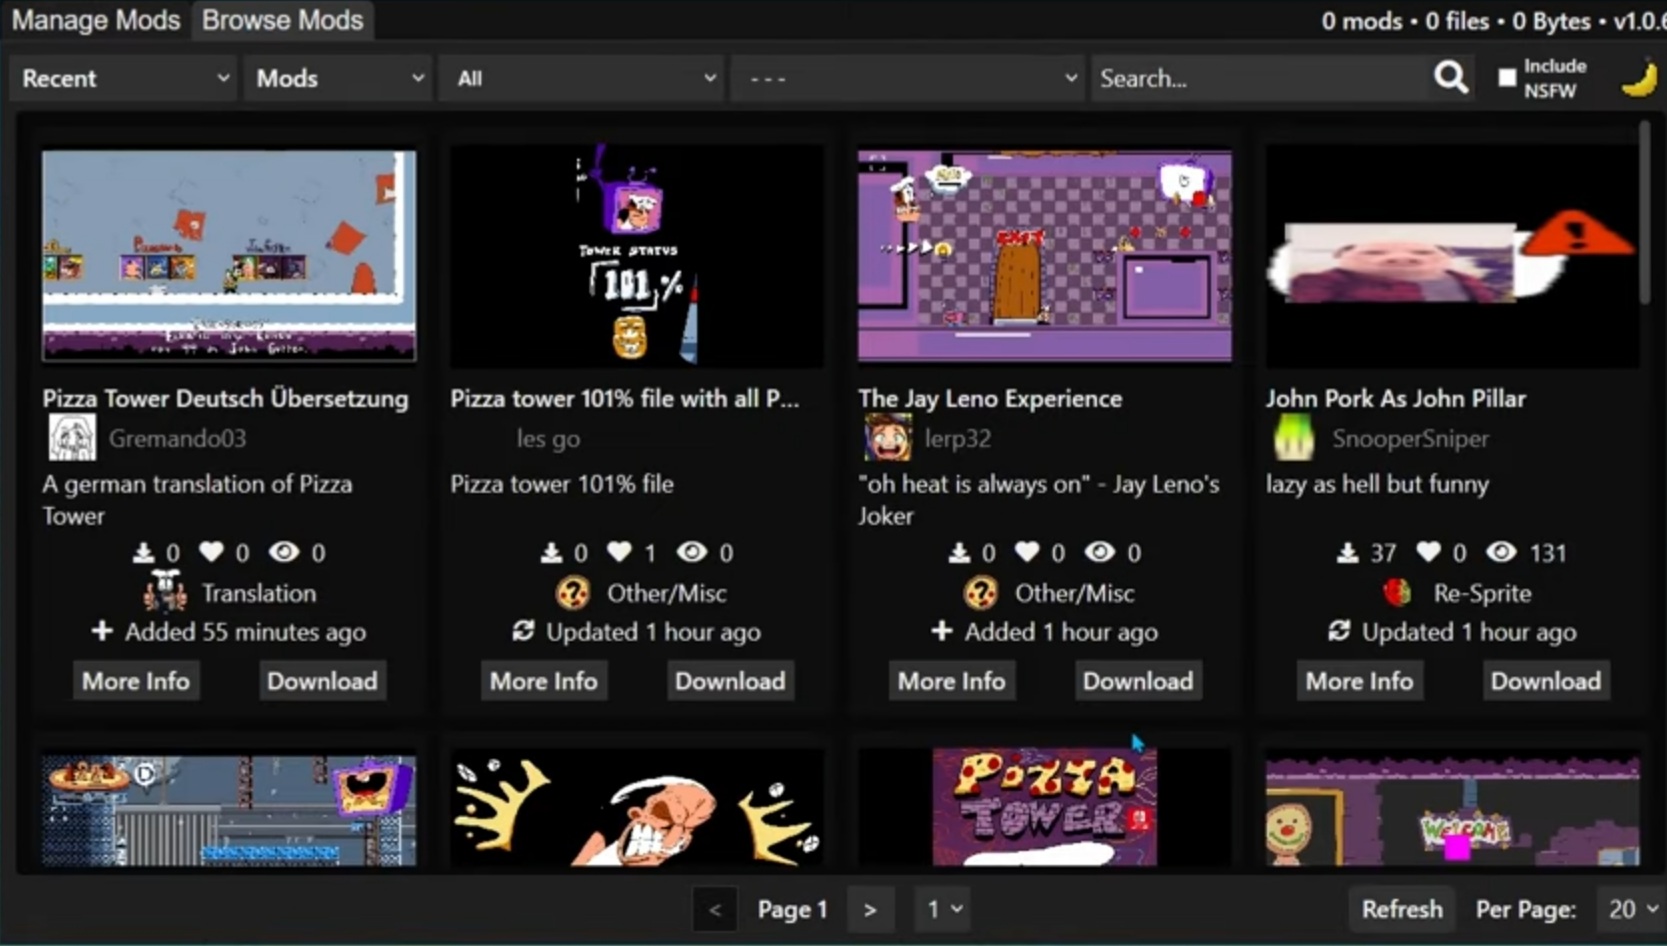Click Gremando03's avatar icon

coord(73,438)
